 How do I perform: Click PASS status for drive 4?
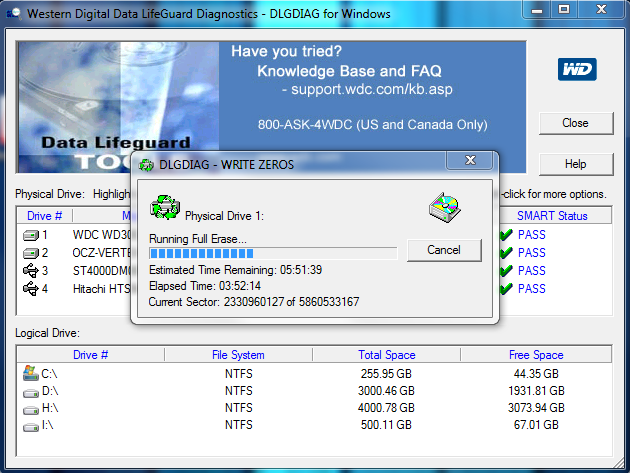(x=532, y=289)
